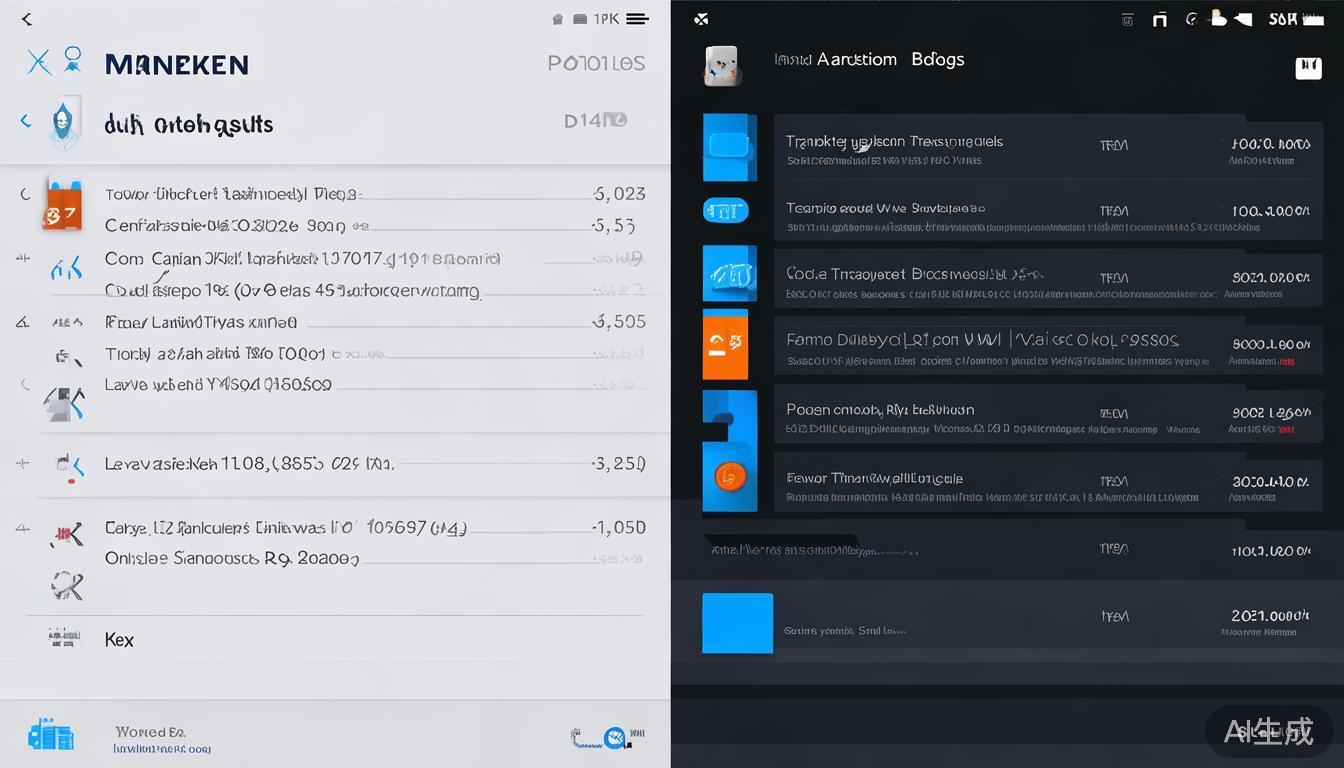Switch to the Bdogs tab

(937, 59)
